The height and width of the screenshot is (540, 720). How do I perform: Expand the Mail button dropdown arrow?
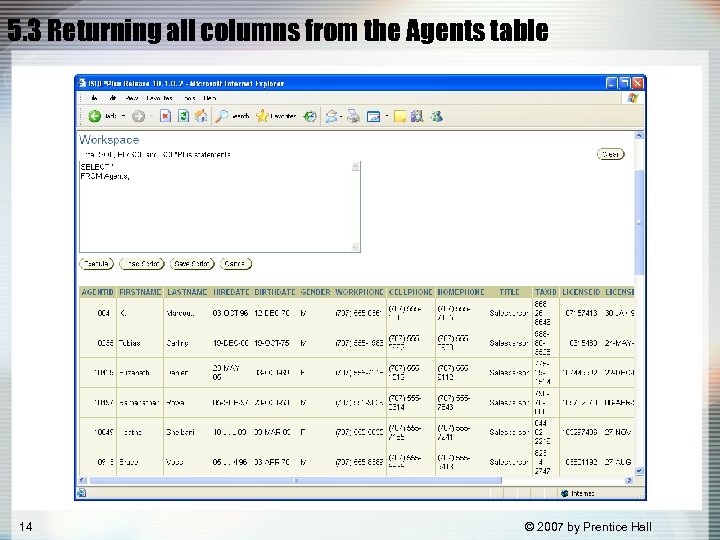pos(341,117)
